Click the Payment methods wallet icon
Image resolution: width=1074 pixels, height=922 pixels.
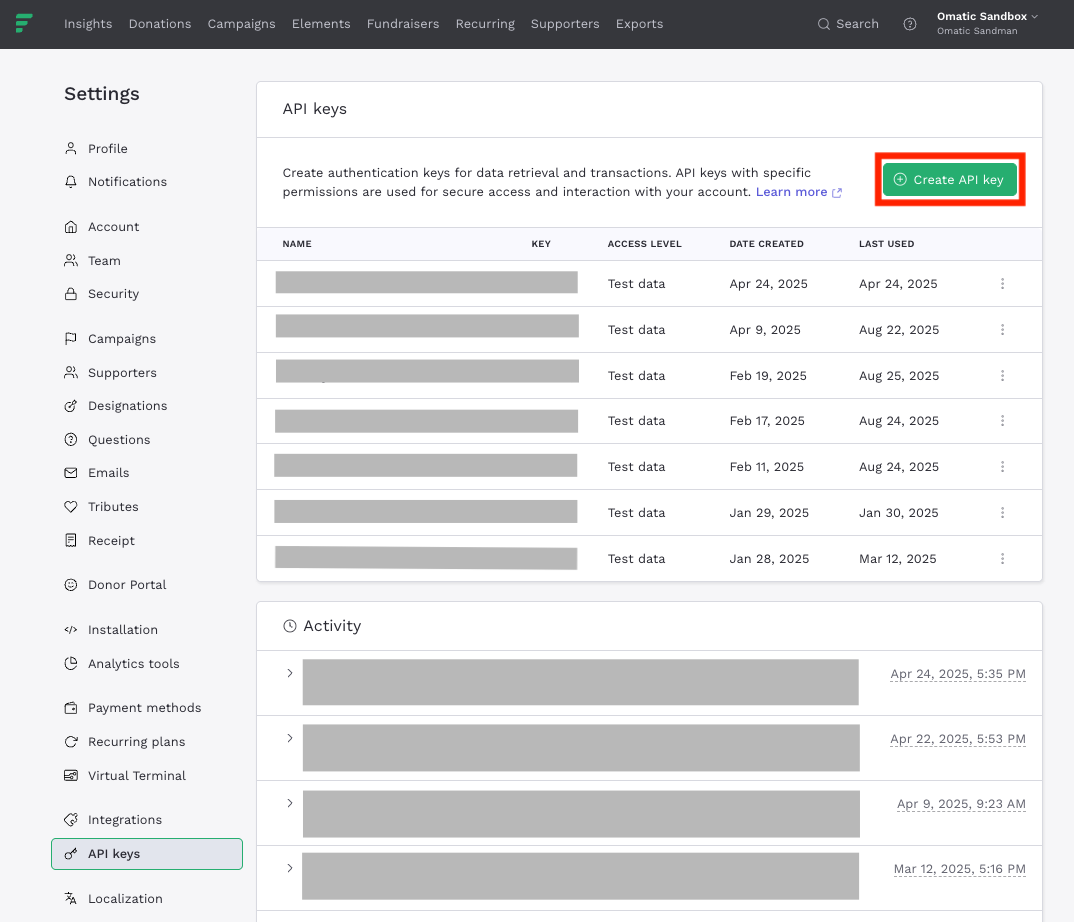pyautogui.click(x=71, y=708)
